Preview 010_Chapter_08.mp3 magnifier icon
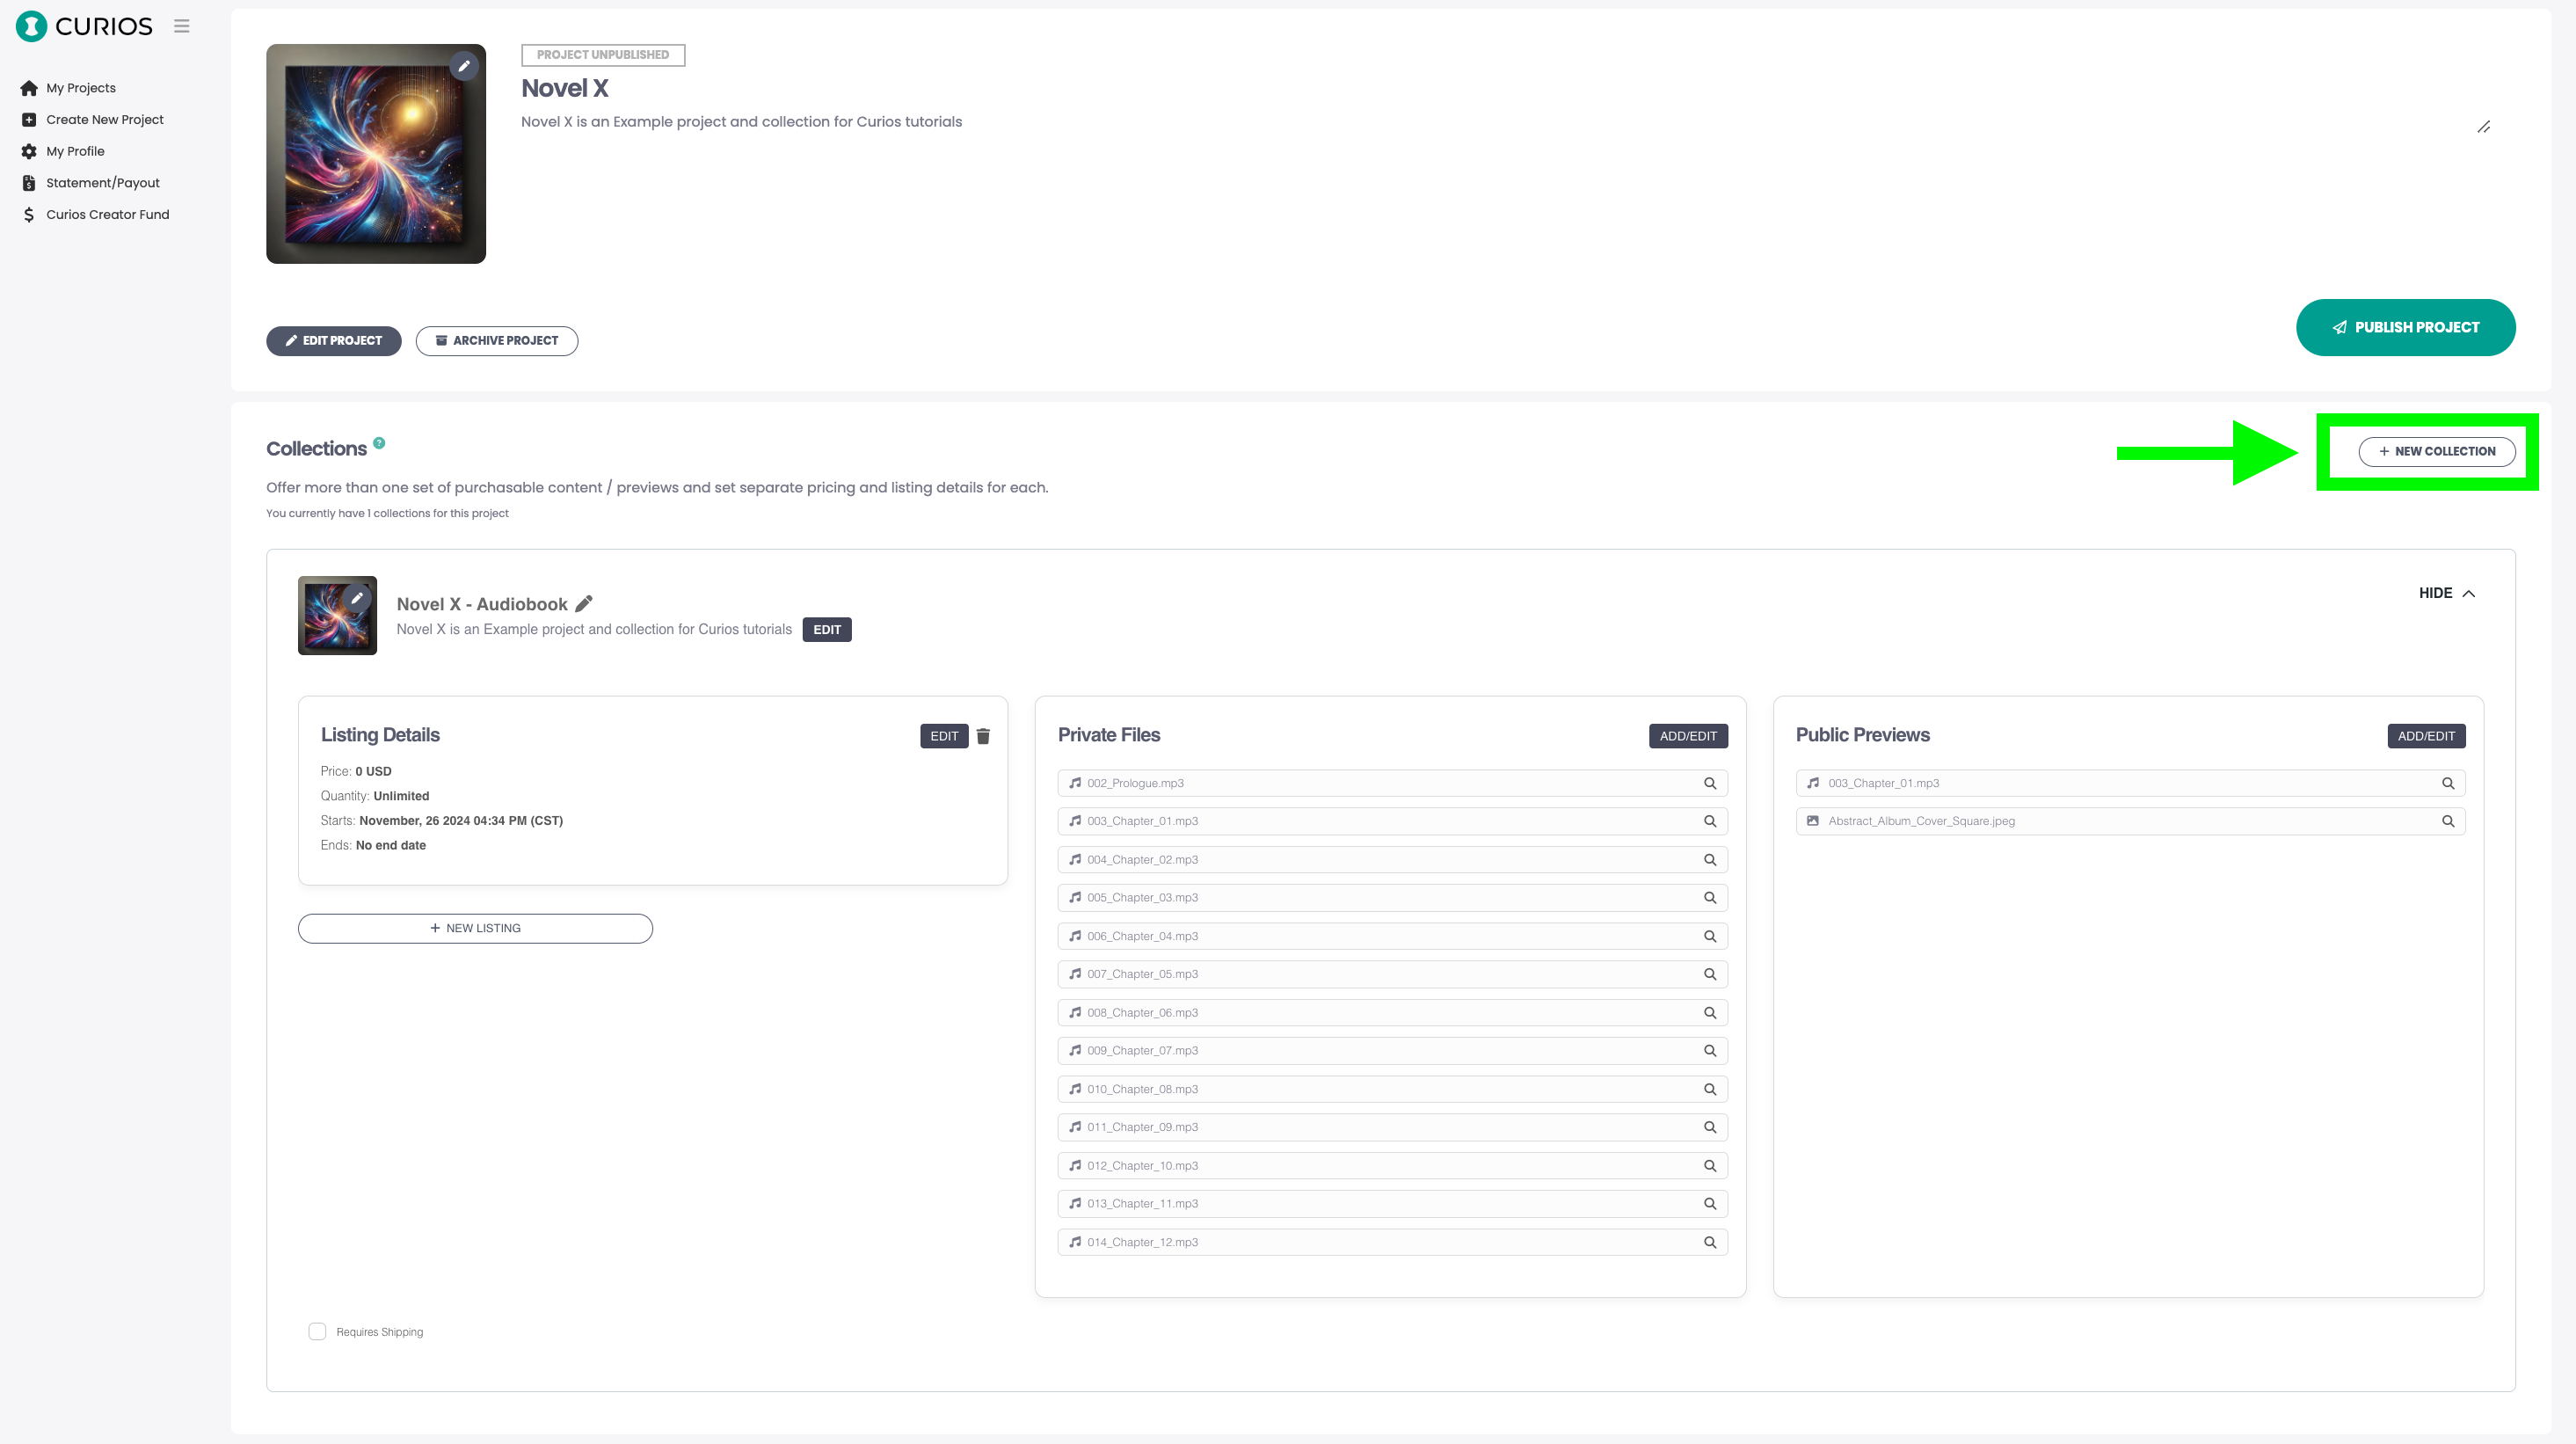Viewport: 2576px width, 1444px height. [x=1710, y=1089]
